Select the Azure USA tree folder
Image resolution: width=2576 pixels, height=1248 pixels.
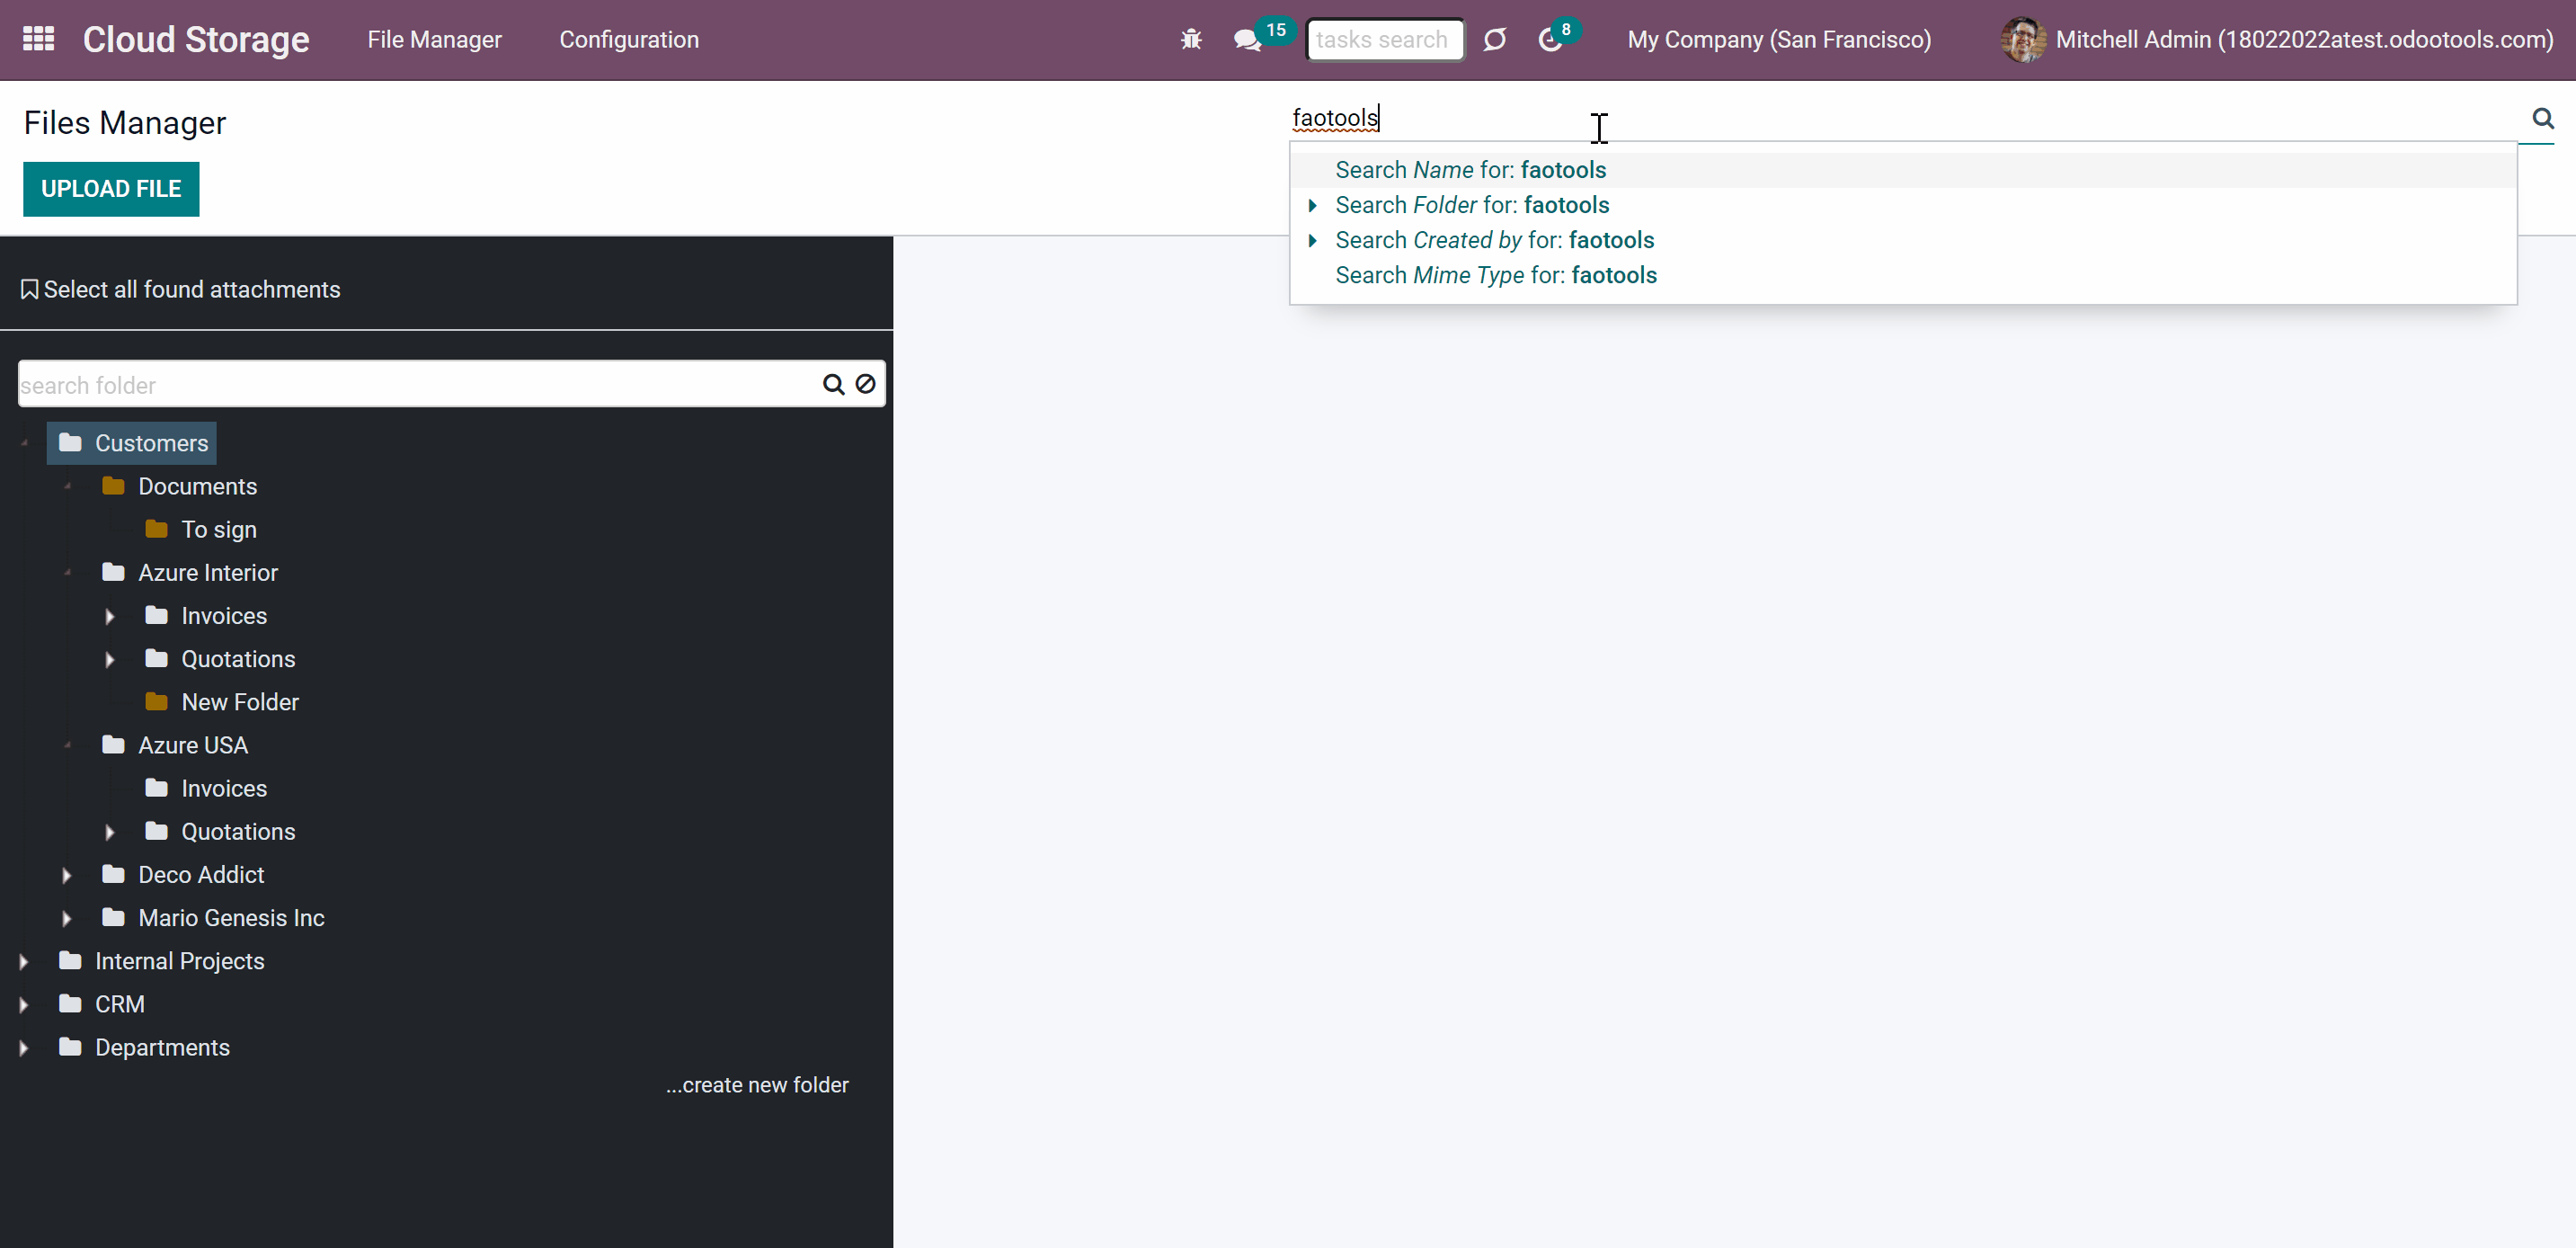click(x=193, y=745)
